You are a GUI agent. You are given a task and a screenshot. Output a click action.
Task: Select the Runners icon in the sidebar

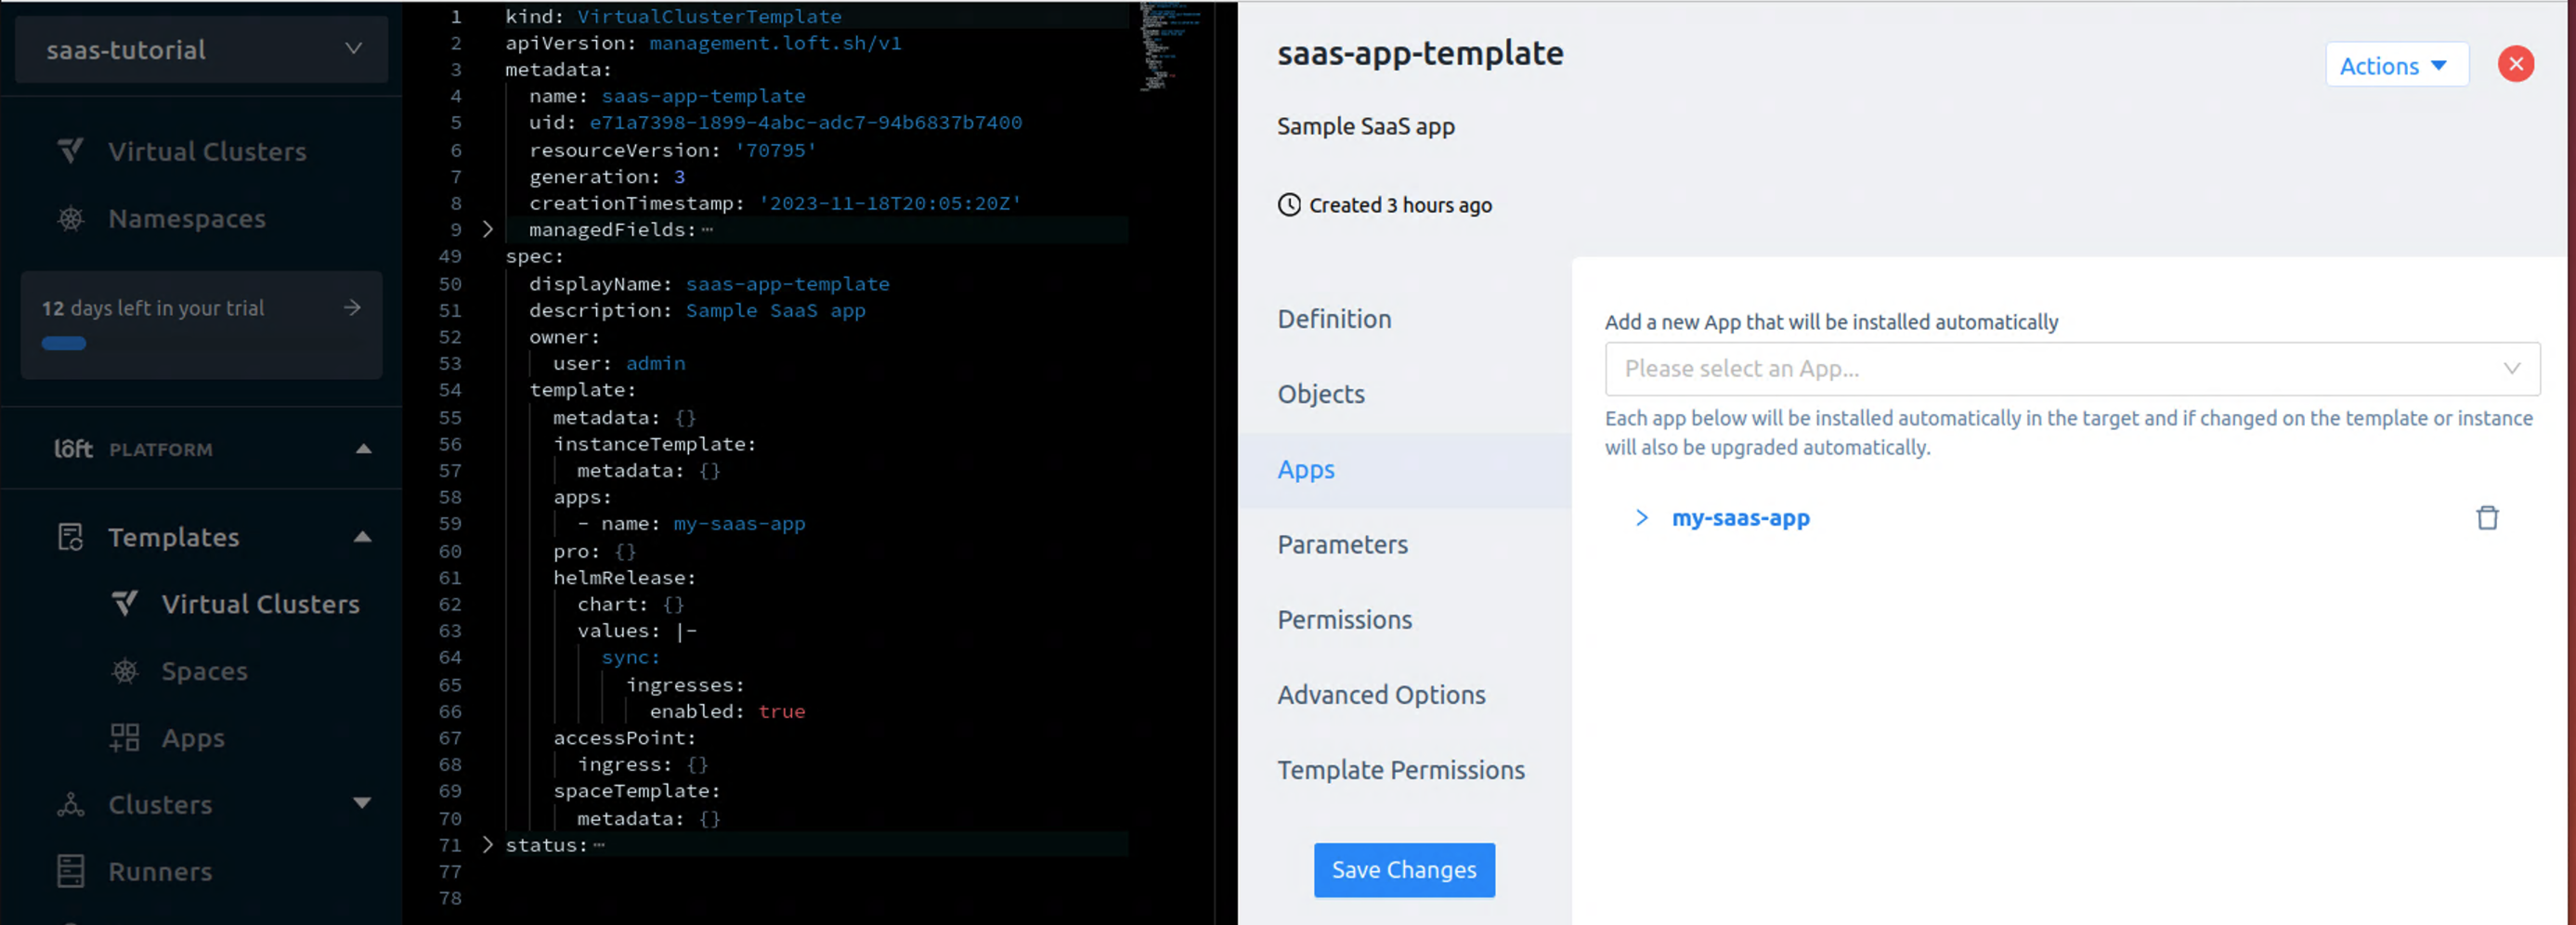pos(69,870)
